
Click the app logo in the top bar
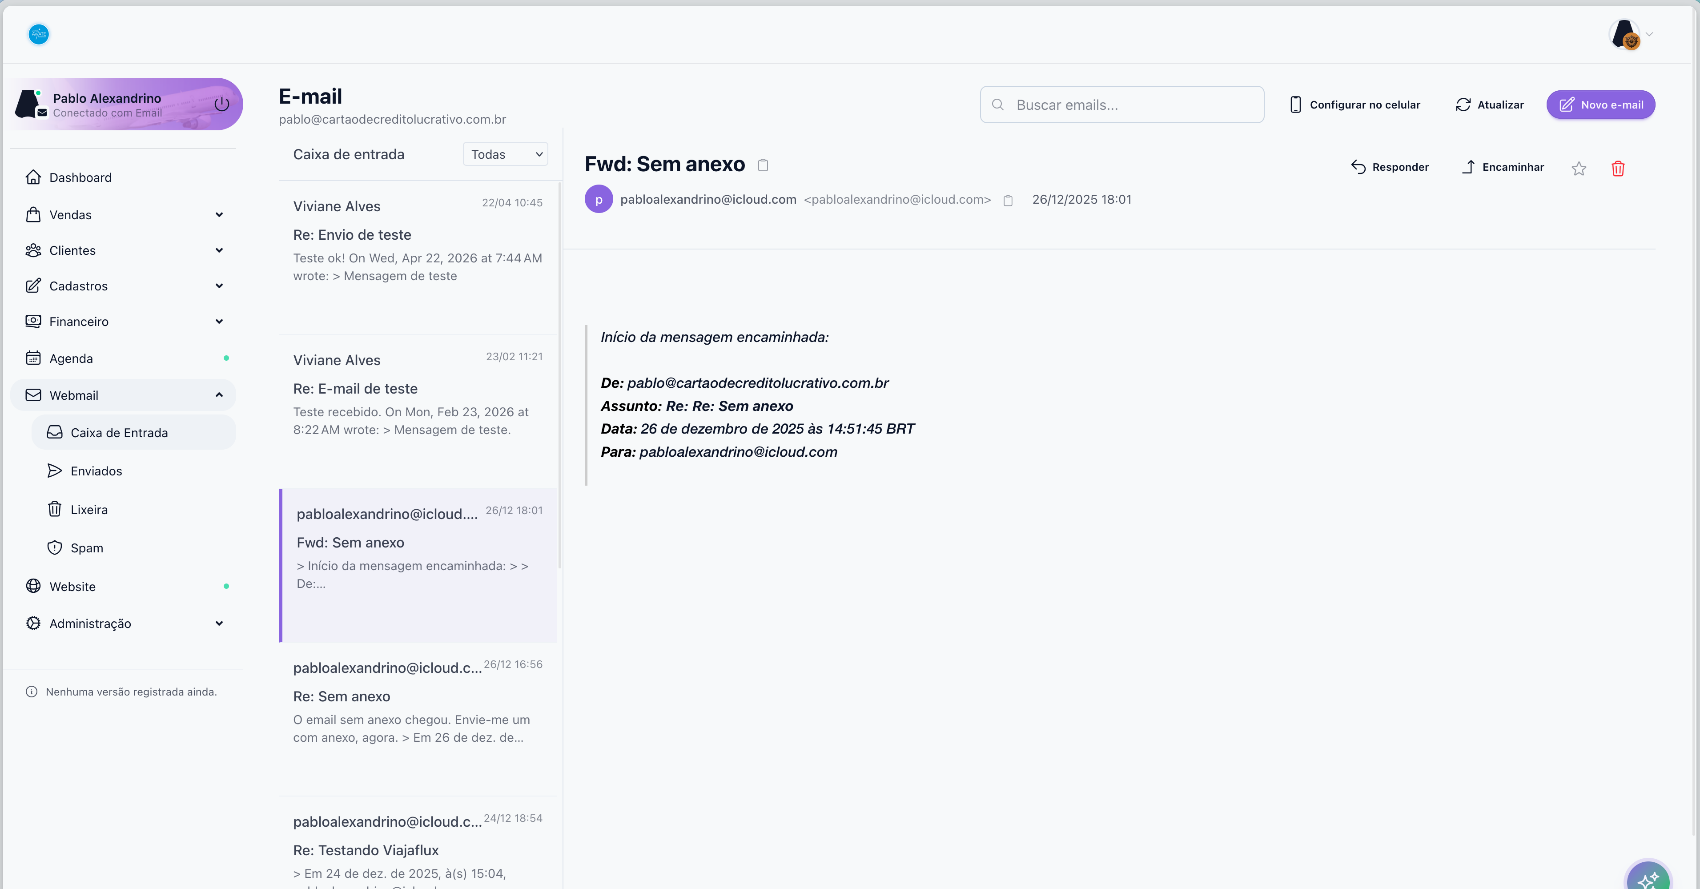(x=39, y=34)
